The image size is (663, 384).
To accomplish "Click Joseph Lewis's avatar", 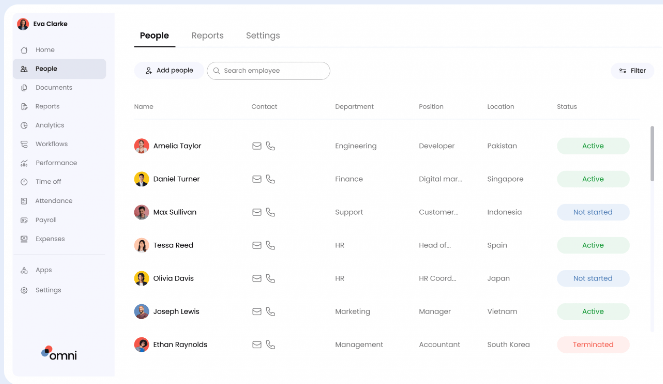I will 142,312.
